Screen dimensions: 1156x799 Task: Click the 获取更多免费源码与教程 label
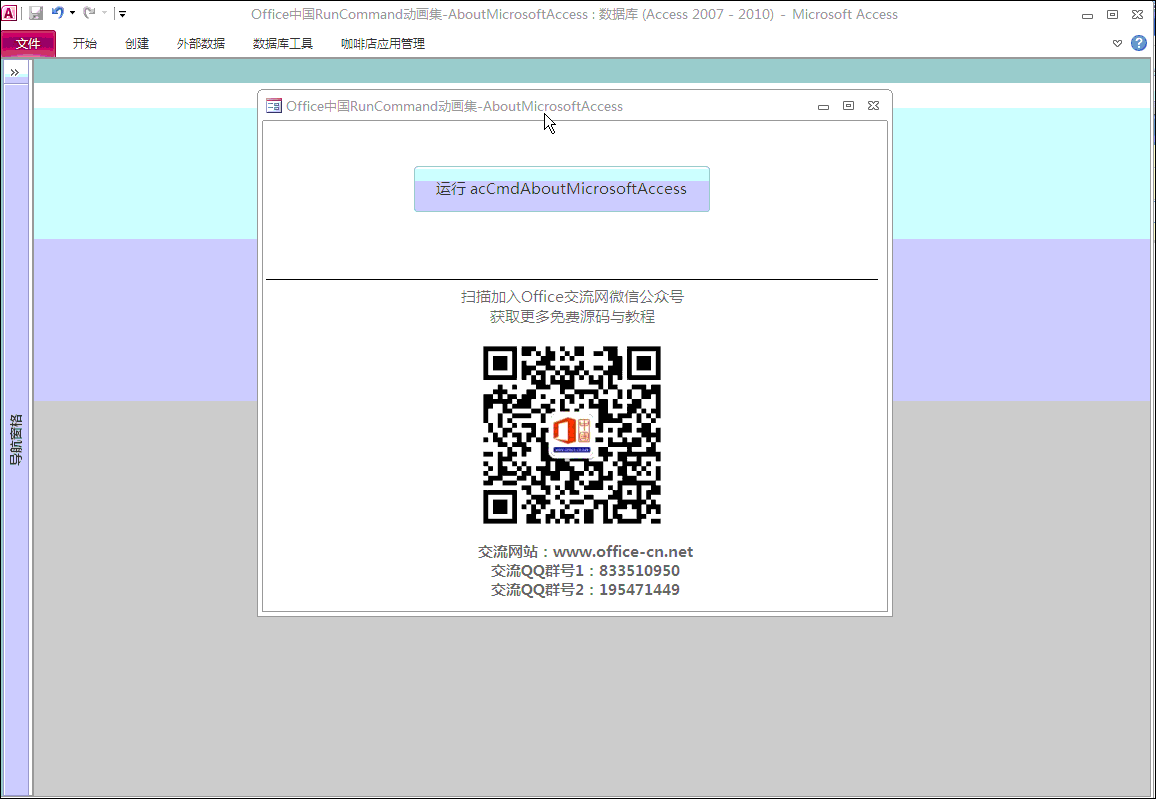click(x=572, y=317)
